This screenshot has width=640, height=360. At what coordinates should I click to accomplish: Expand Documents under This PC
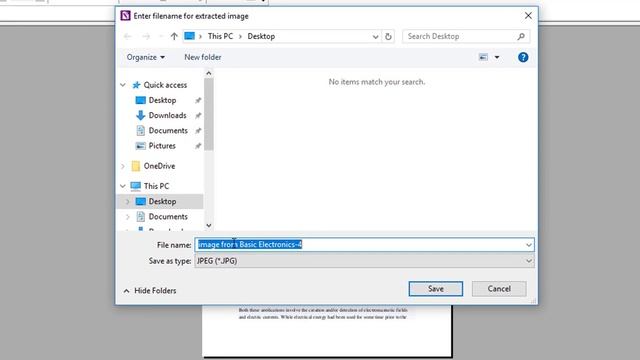tap(127, 217)
